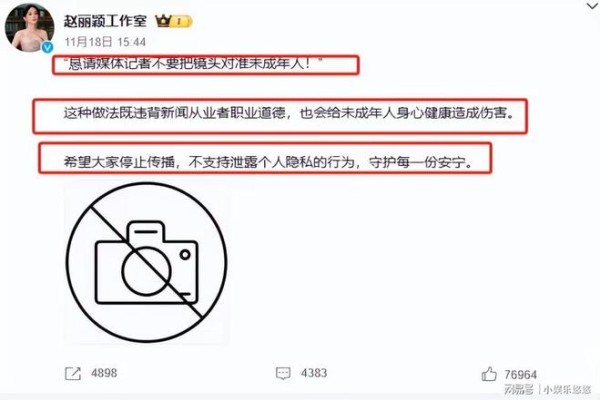This screenshot has height=400, width=600.
Task: Click paragraph starting 希望大家停止传播
Action: click(268, 162)
